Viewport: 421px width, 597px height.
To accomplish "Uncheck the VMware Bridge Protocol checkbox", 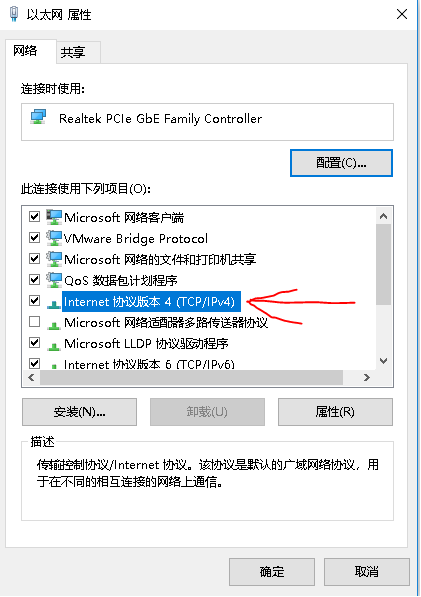I will click(x=35, y=238).
